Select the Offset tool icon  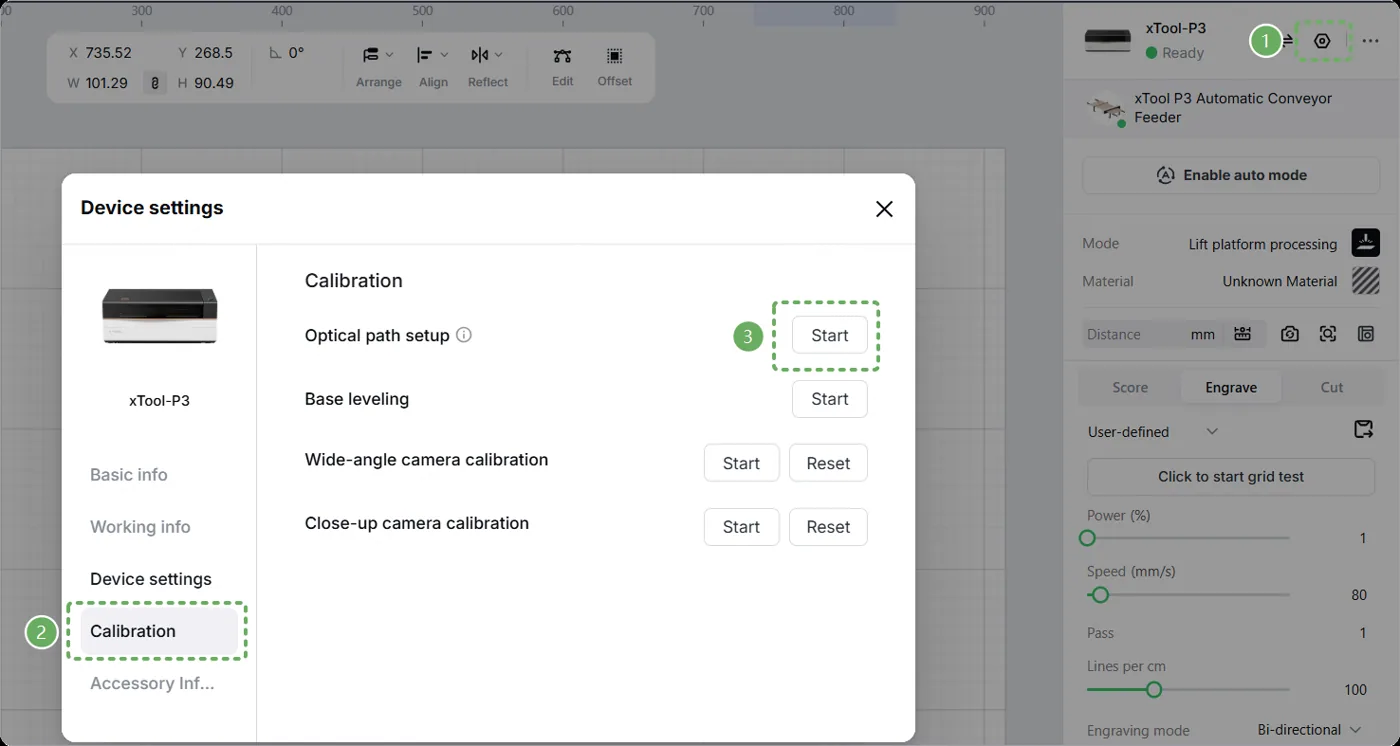(x=615, y=56)
